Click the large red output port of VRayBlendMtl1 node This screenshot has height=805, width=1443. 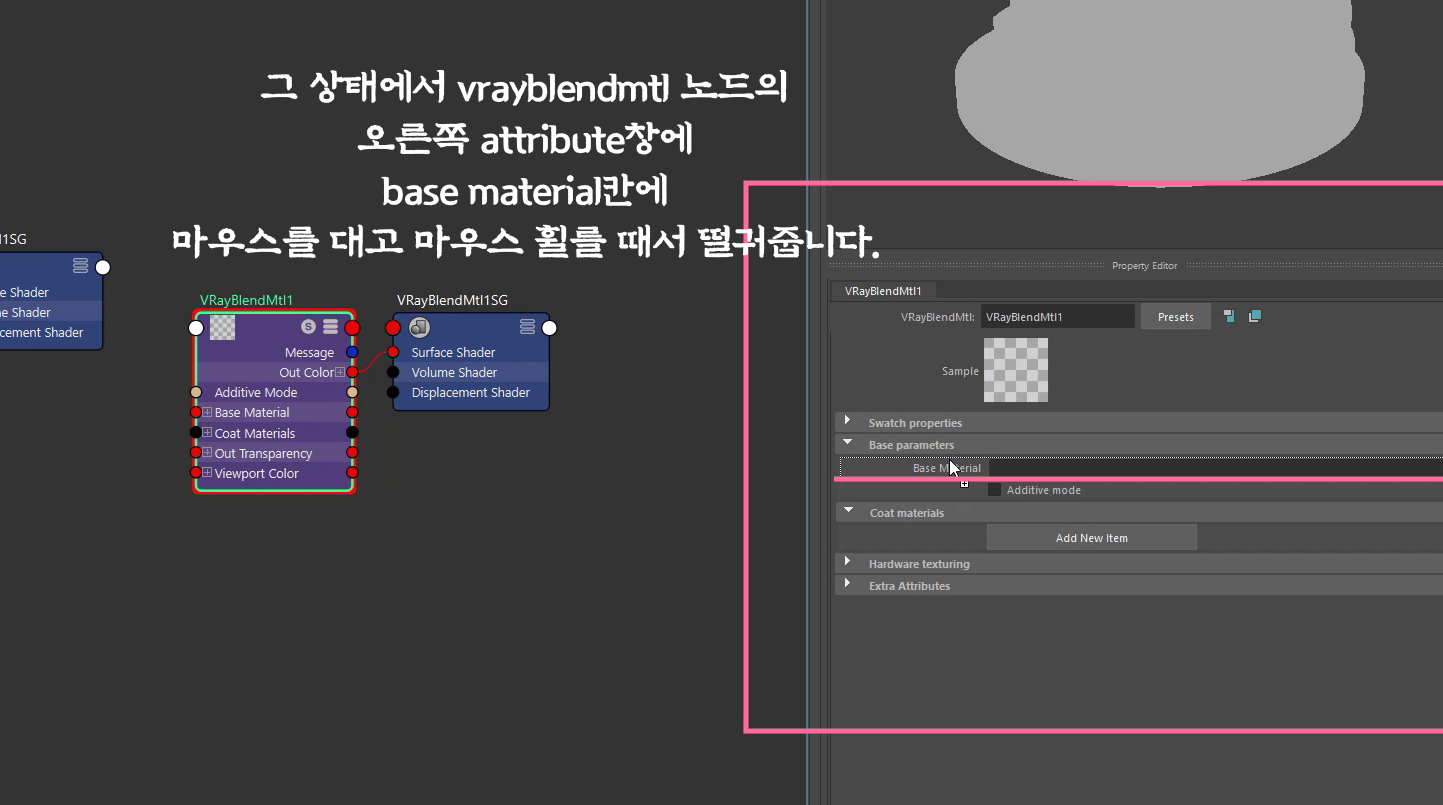(x=352, y=328)
